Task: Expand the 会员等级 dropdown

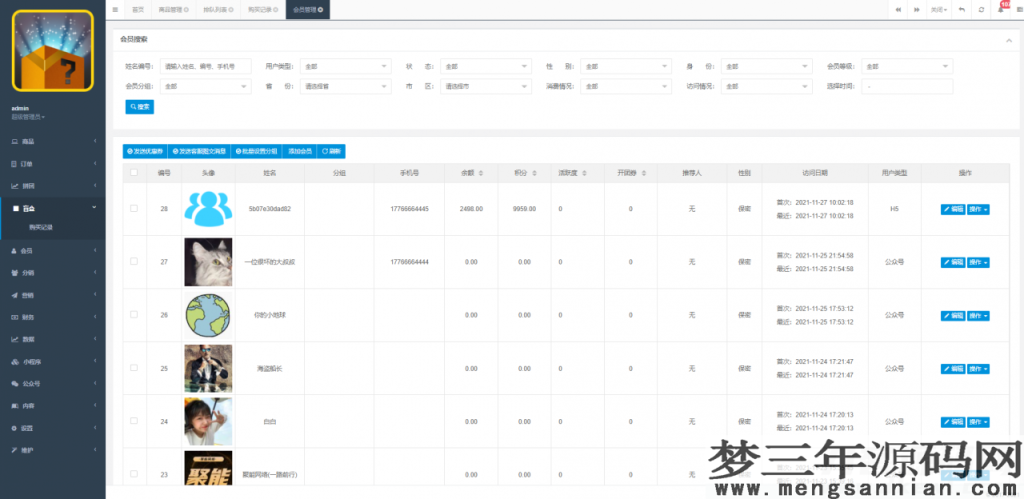Action: [906, 66]
